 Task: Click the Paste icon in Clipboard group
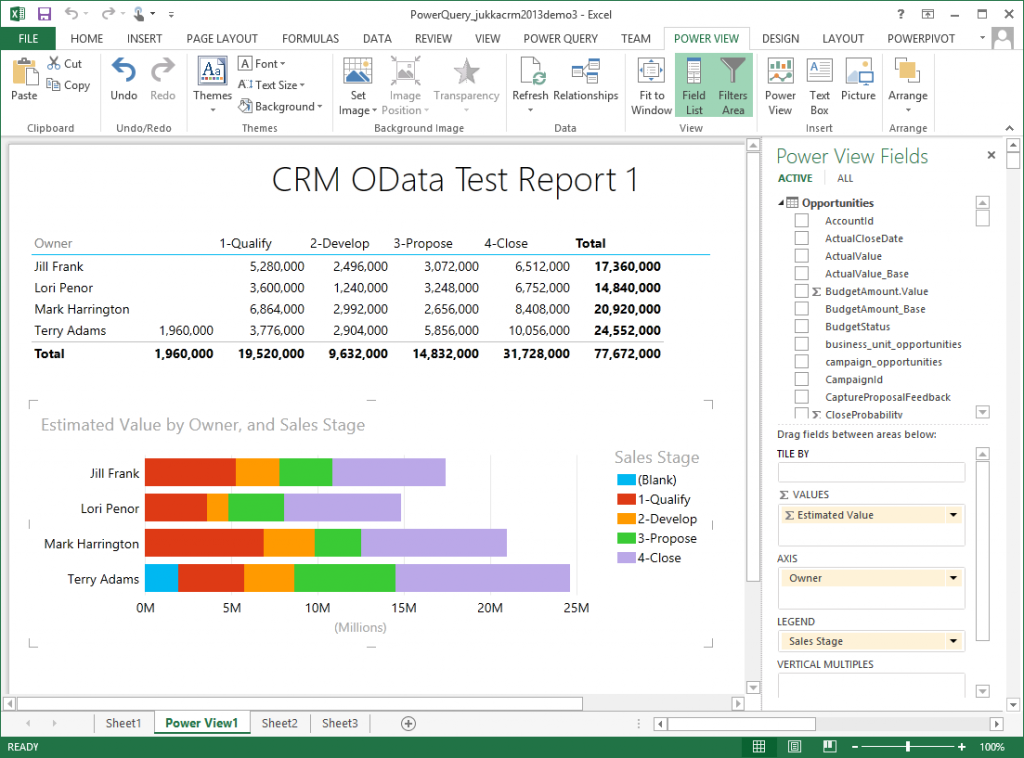pos(25,71)
